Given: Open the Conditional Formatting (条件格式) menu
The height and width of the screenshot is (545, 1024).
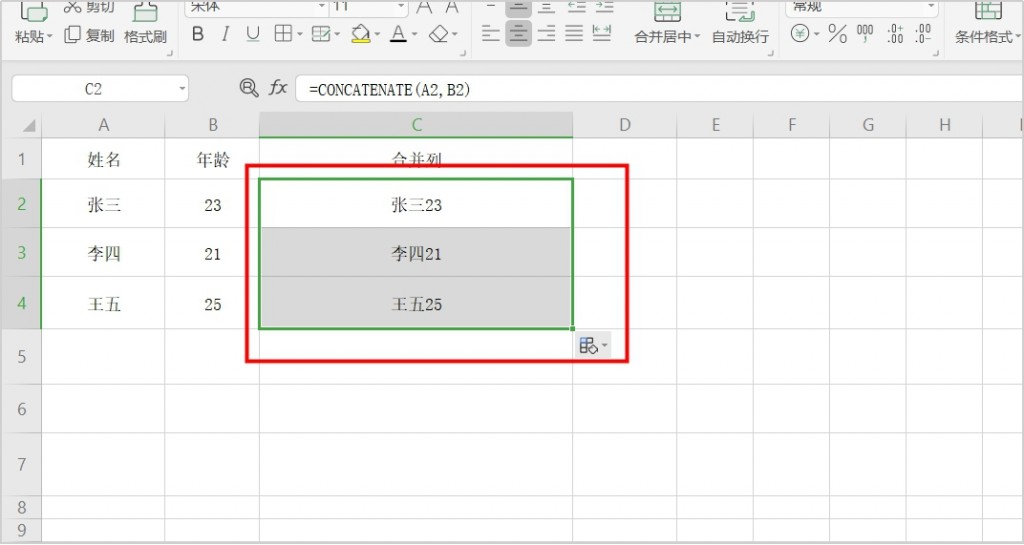Looking at the screenshot, I should tap(985, 36).
